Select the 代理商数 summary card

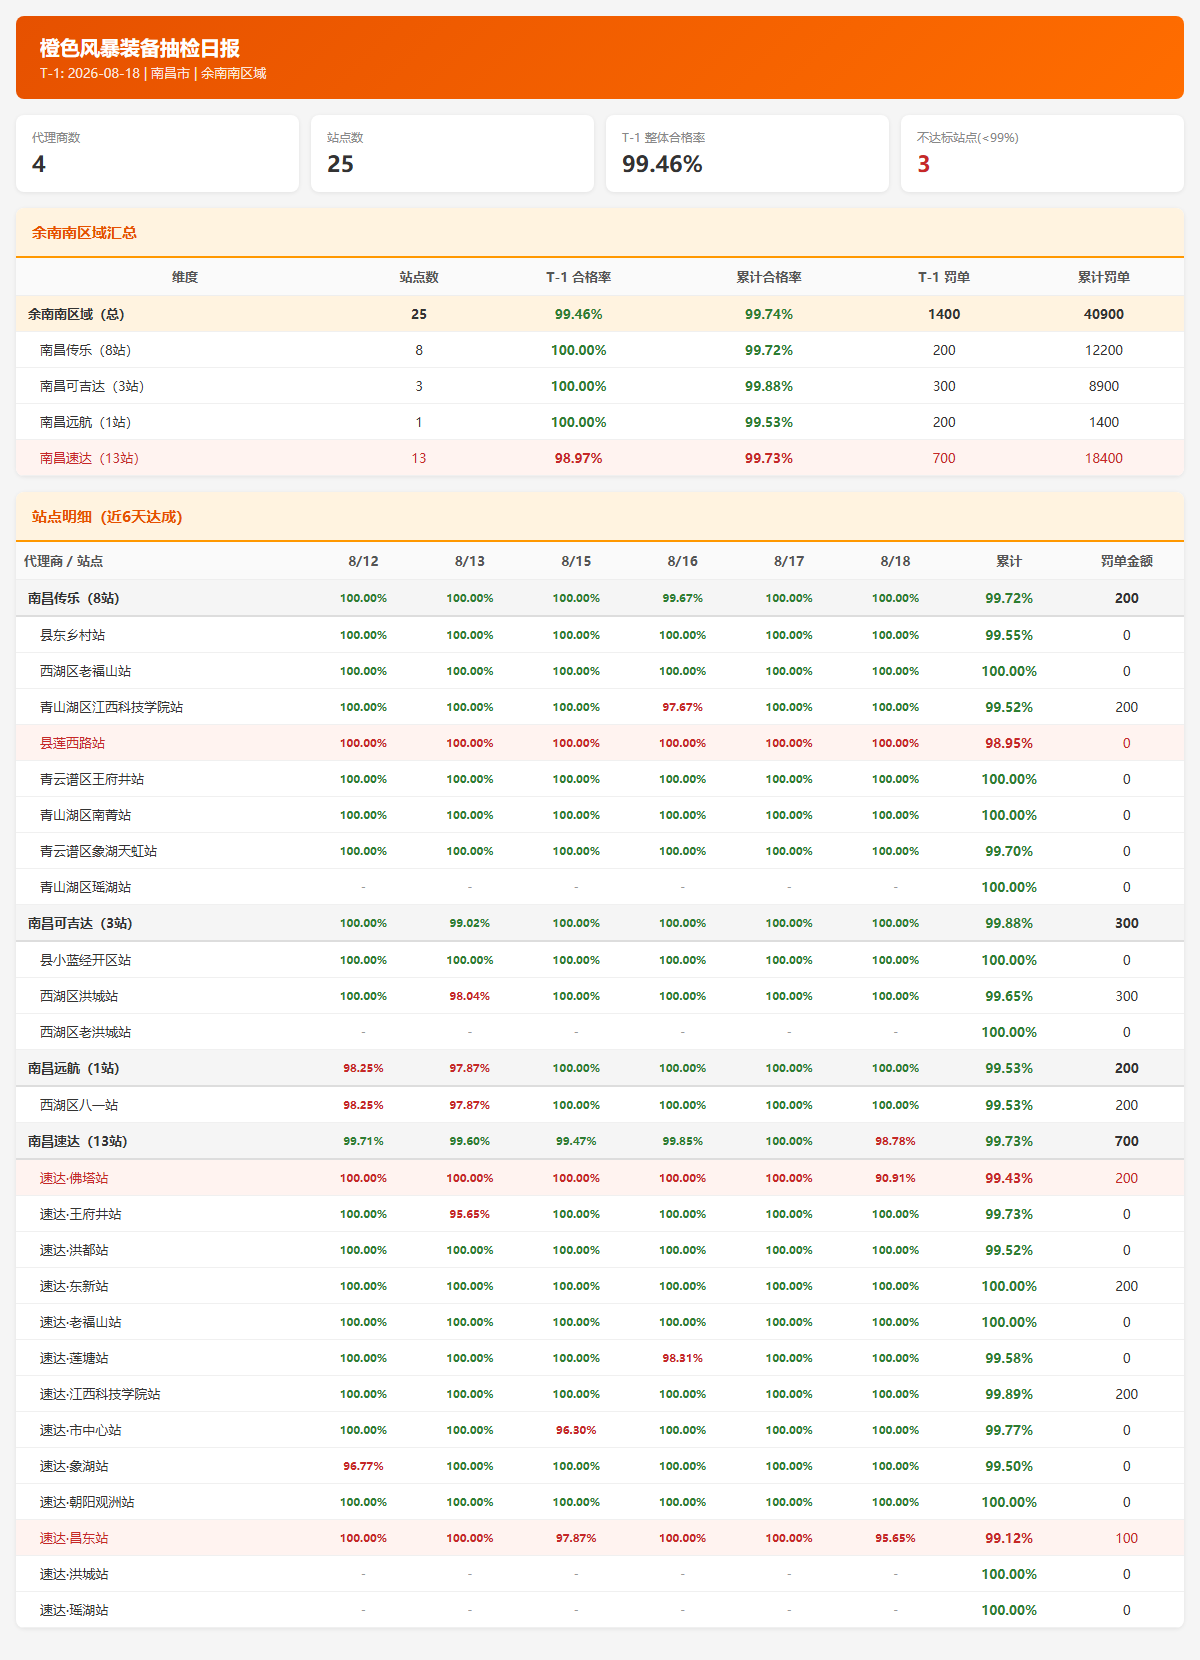pos(157,153)
